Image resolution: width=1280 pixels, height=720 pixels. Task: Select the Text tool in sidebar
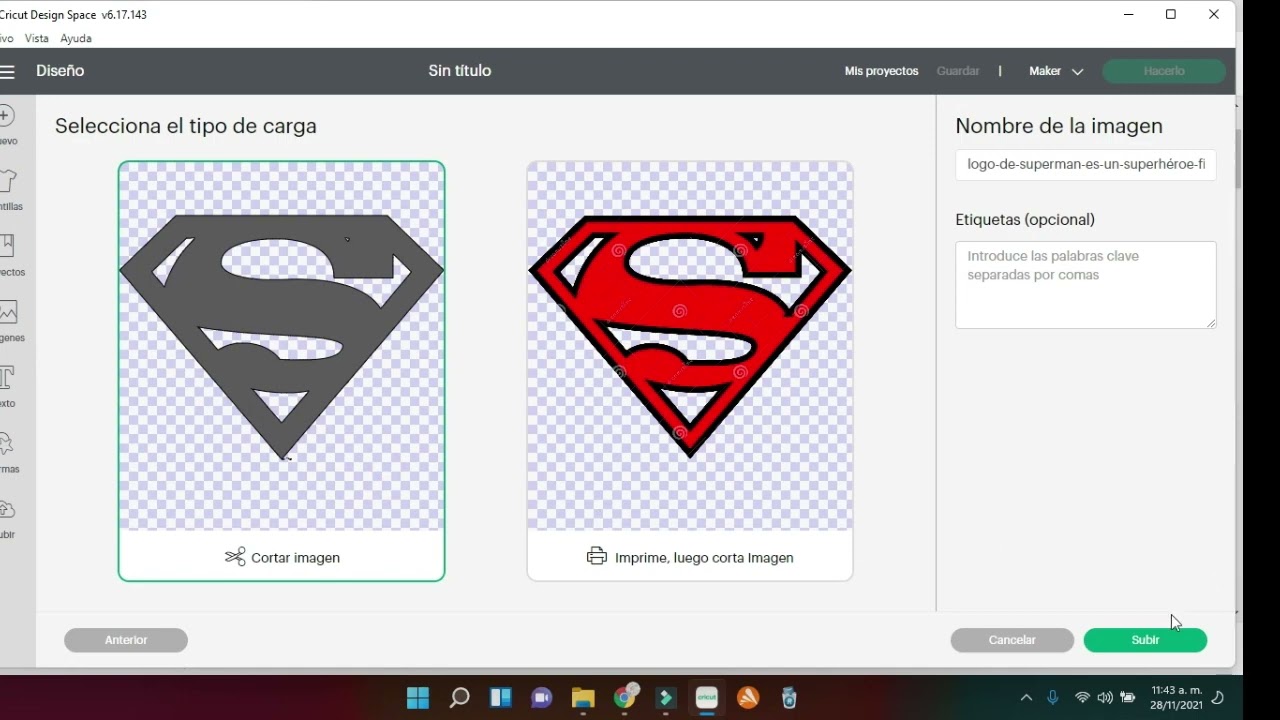point(7,378)
